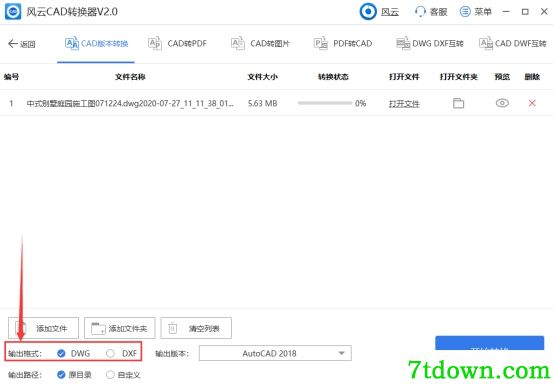The height and width of the screenshot is (389, 554).
Task: Click the 0% conversion progress bar
Action: coord(325,103)
